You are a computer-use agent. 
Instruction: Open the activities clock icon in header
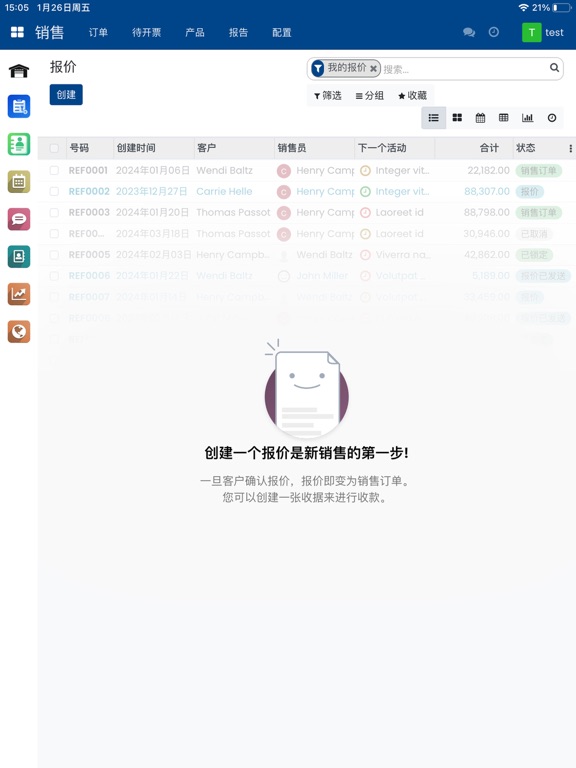(x=494, y=32)
